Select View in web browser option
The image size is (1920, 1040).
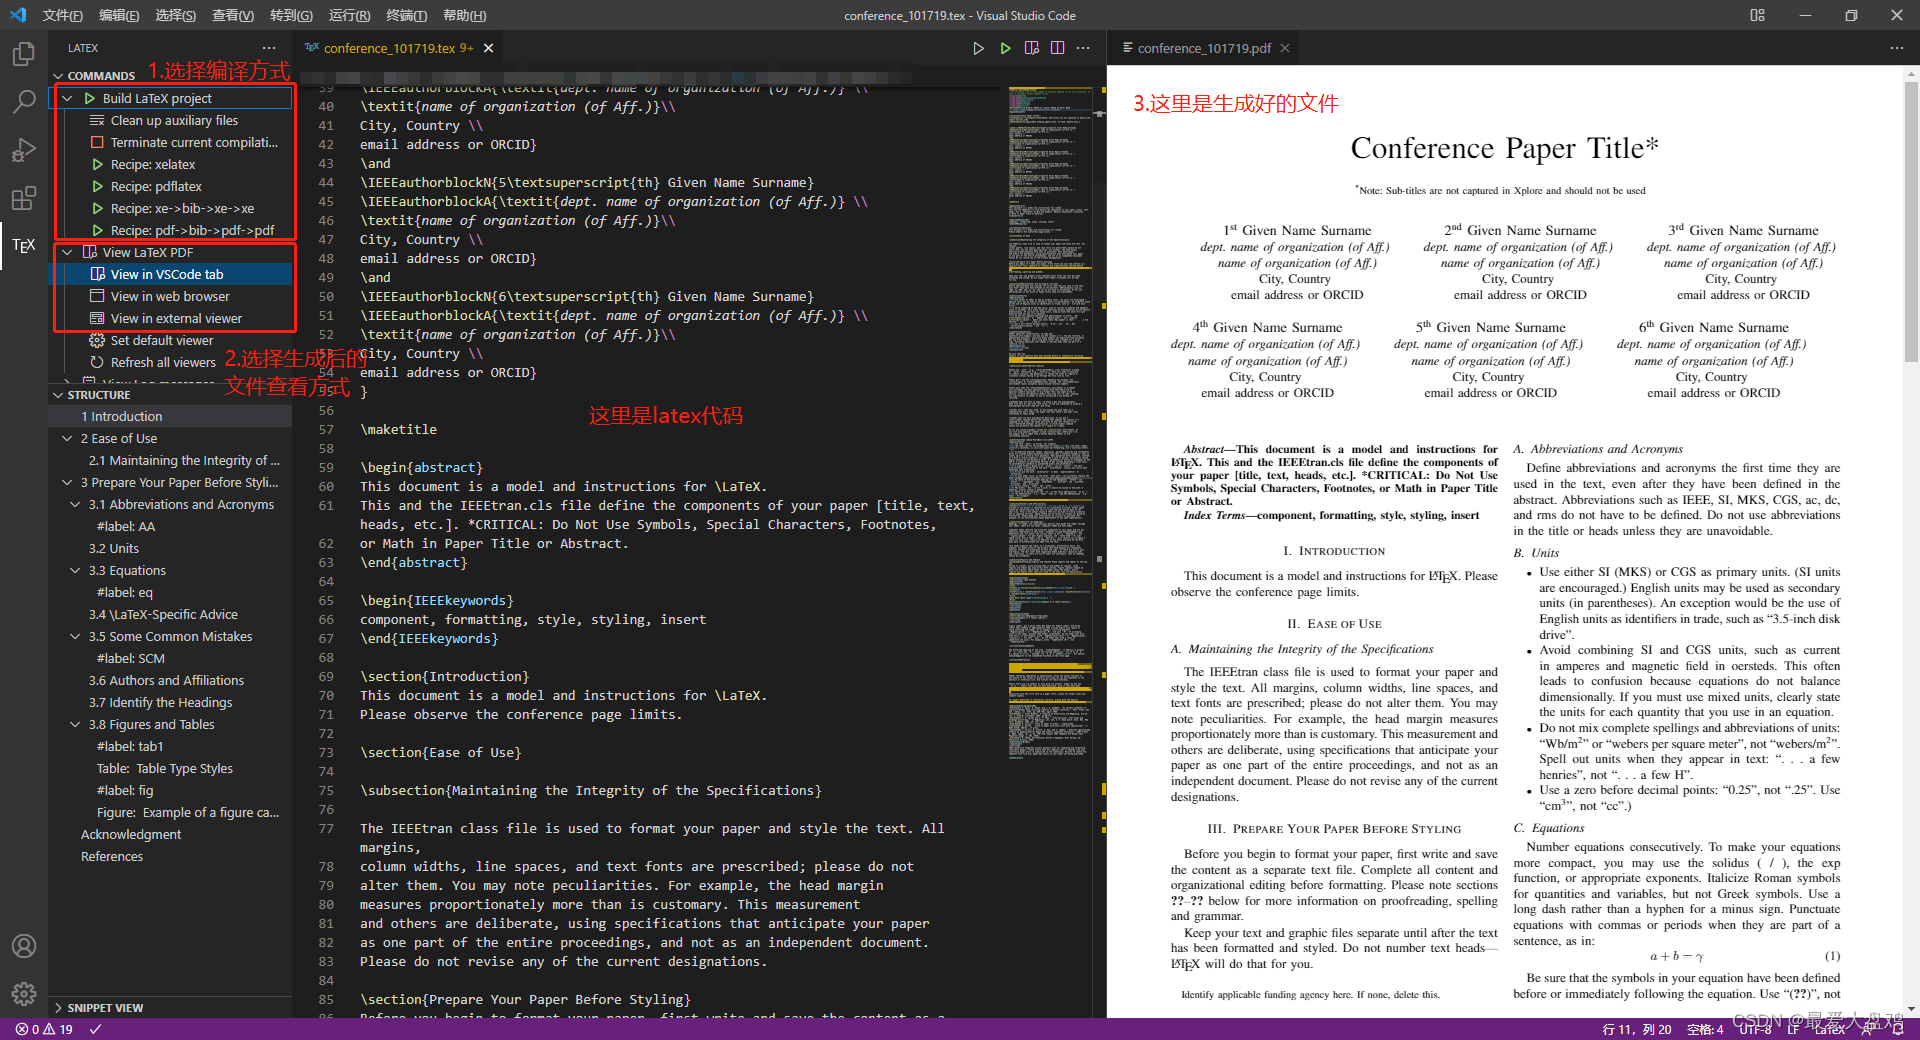(170, 296)
